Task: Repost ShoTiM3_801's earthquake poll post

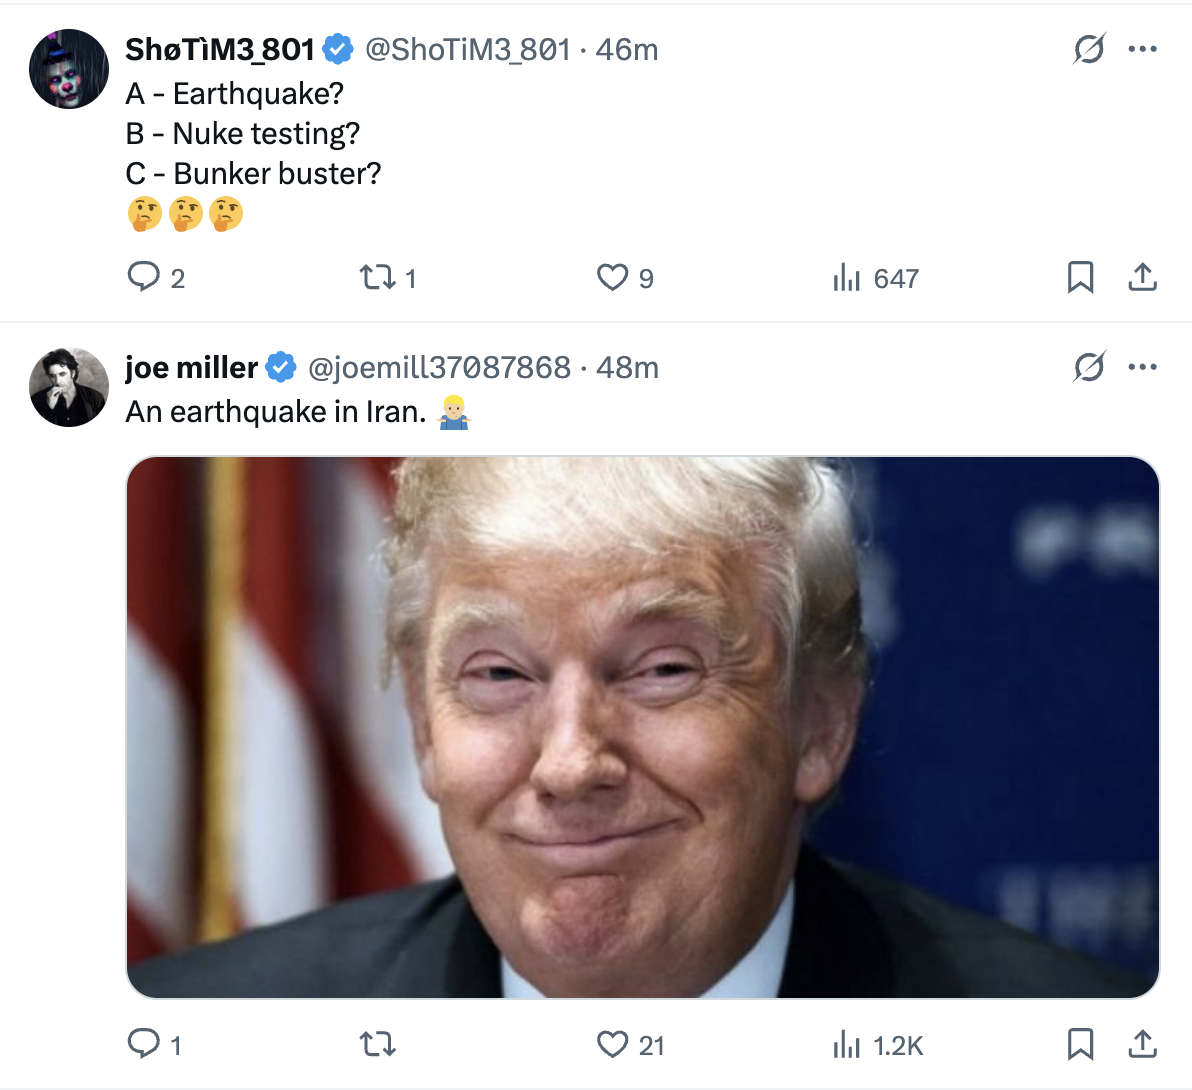Action: coord(378,277)
